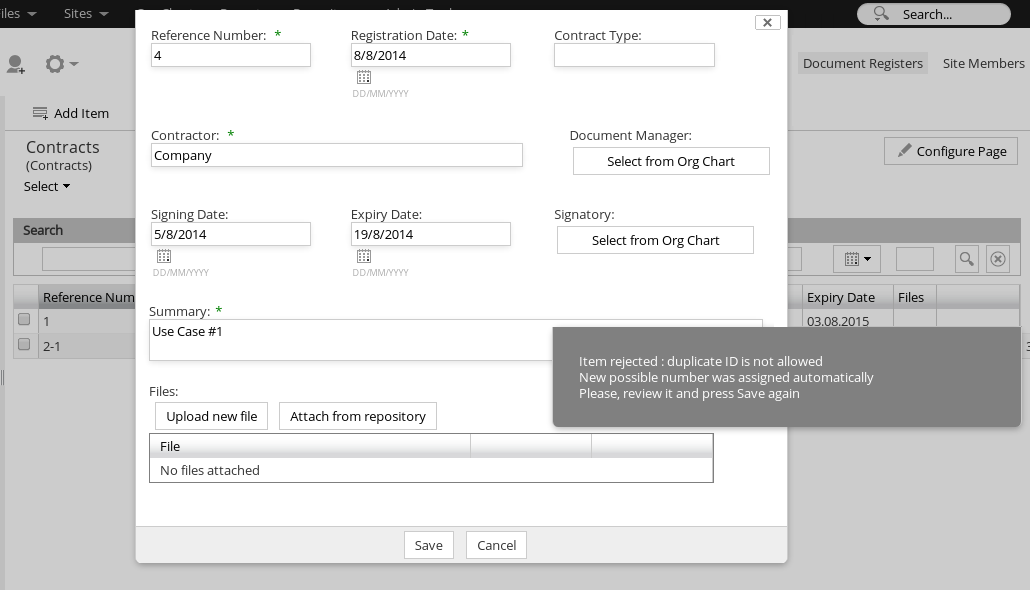Open Signing Date calendar picker
This screenshot has height=590, width=1030.
(164, 256)
